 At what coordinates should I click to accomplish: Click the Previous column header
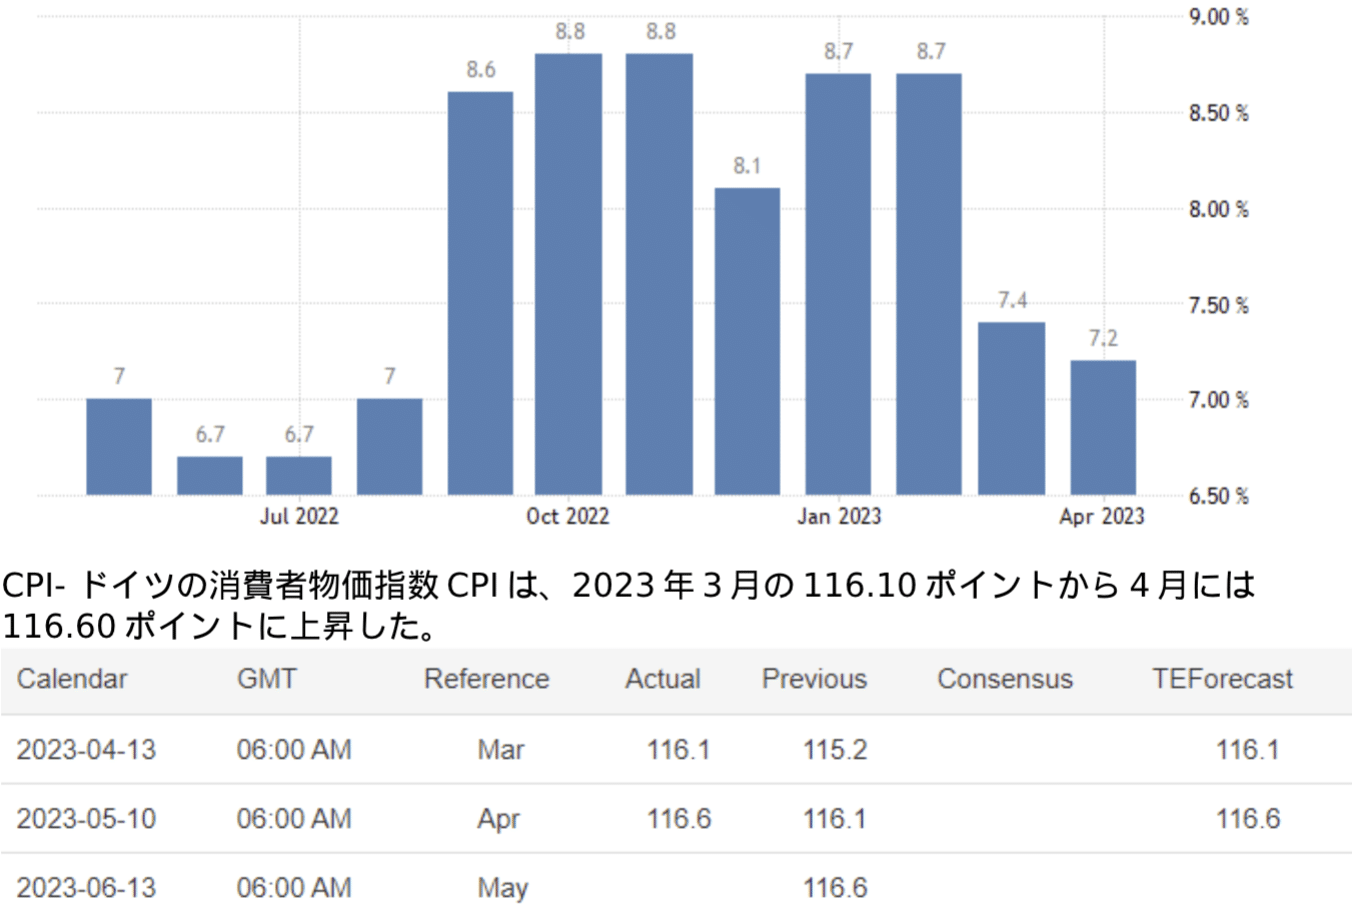(814, 679)
